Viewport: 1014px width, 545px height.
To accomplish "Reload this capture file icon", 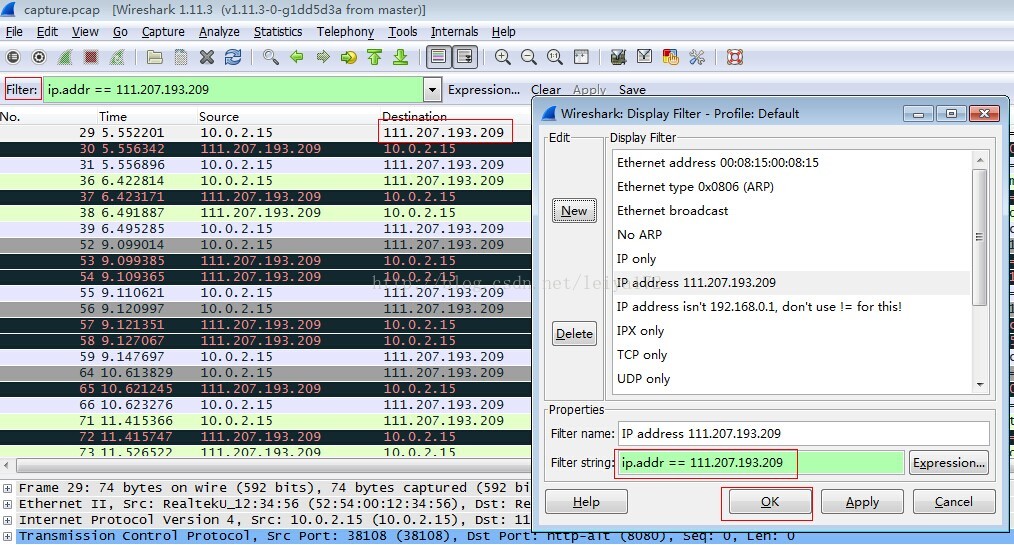I will click(x=233, y=58).
